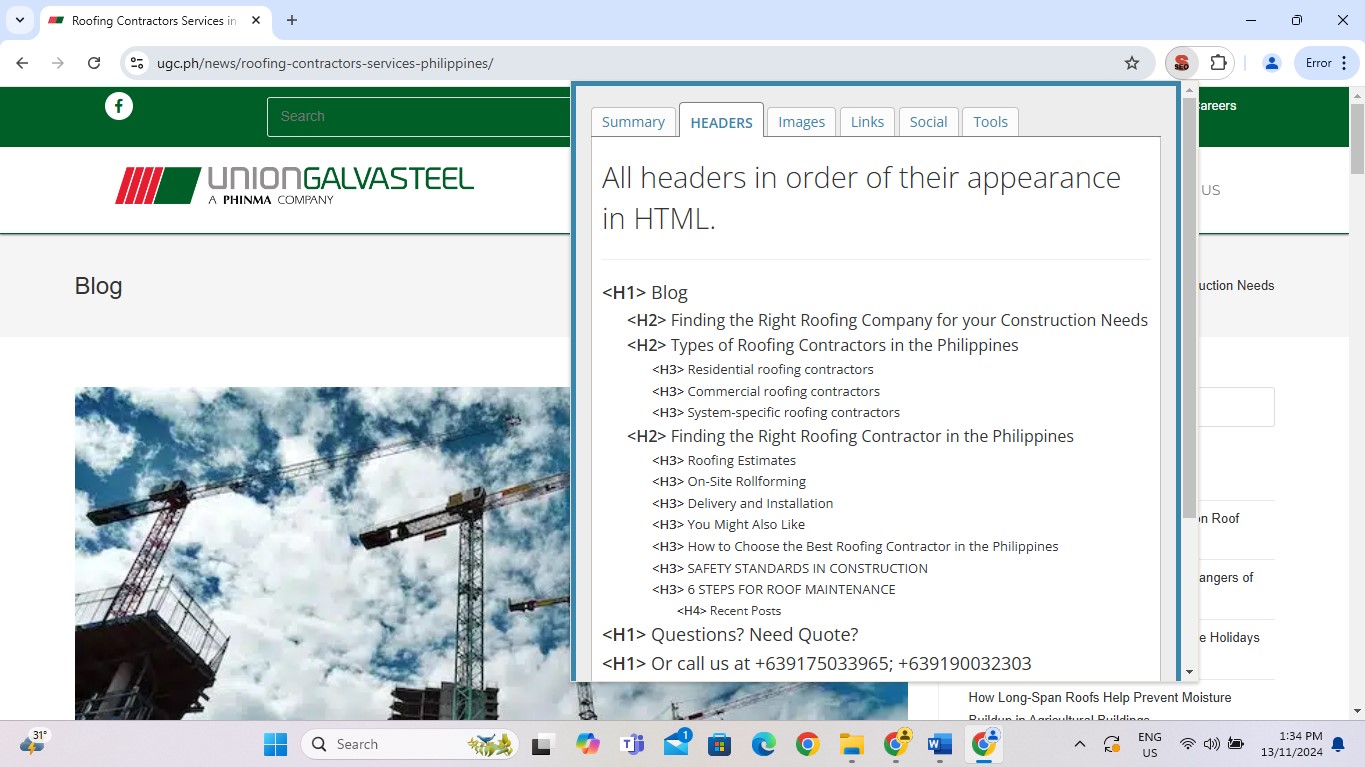Bookmark this page with the star icon

point(1132,63)
